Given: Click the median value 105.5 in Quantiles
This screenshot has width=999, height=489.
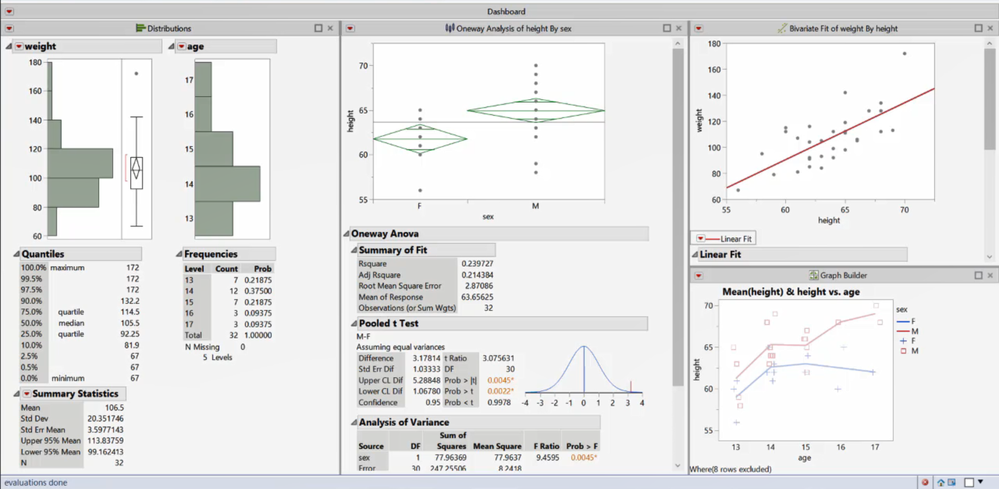Looking at the screenshot, I should coord(131,323).
